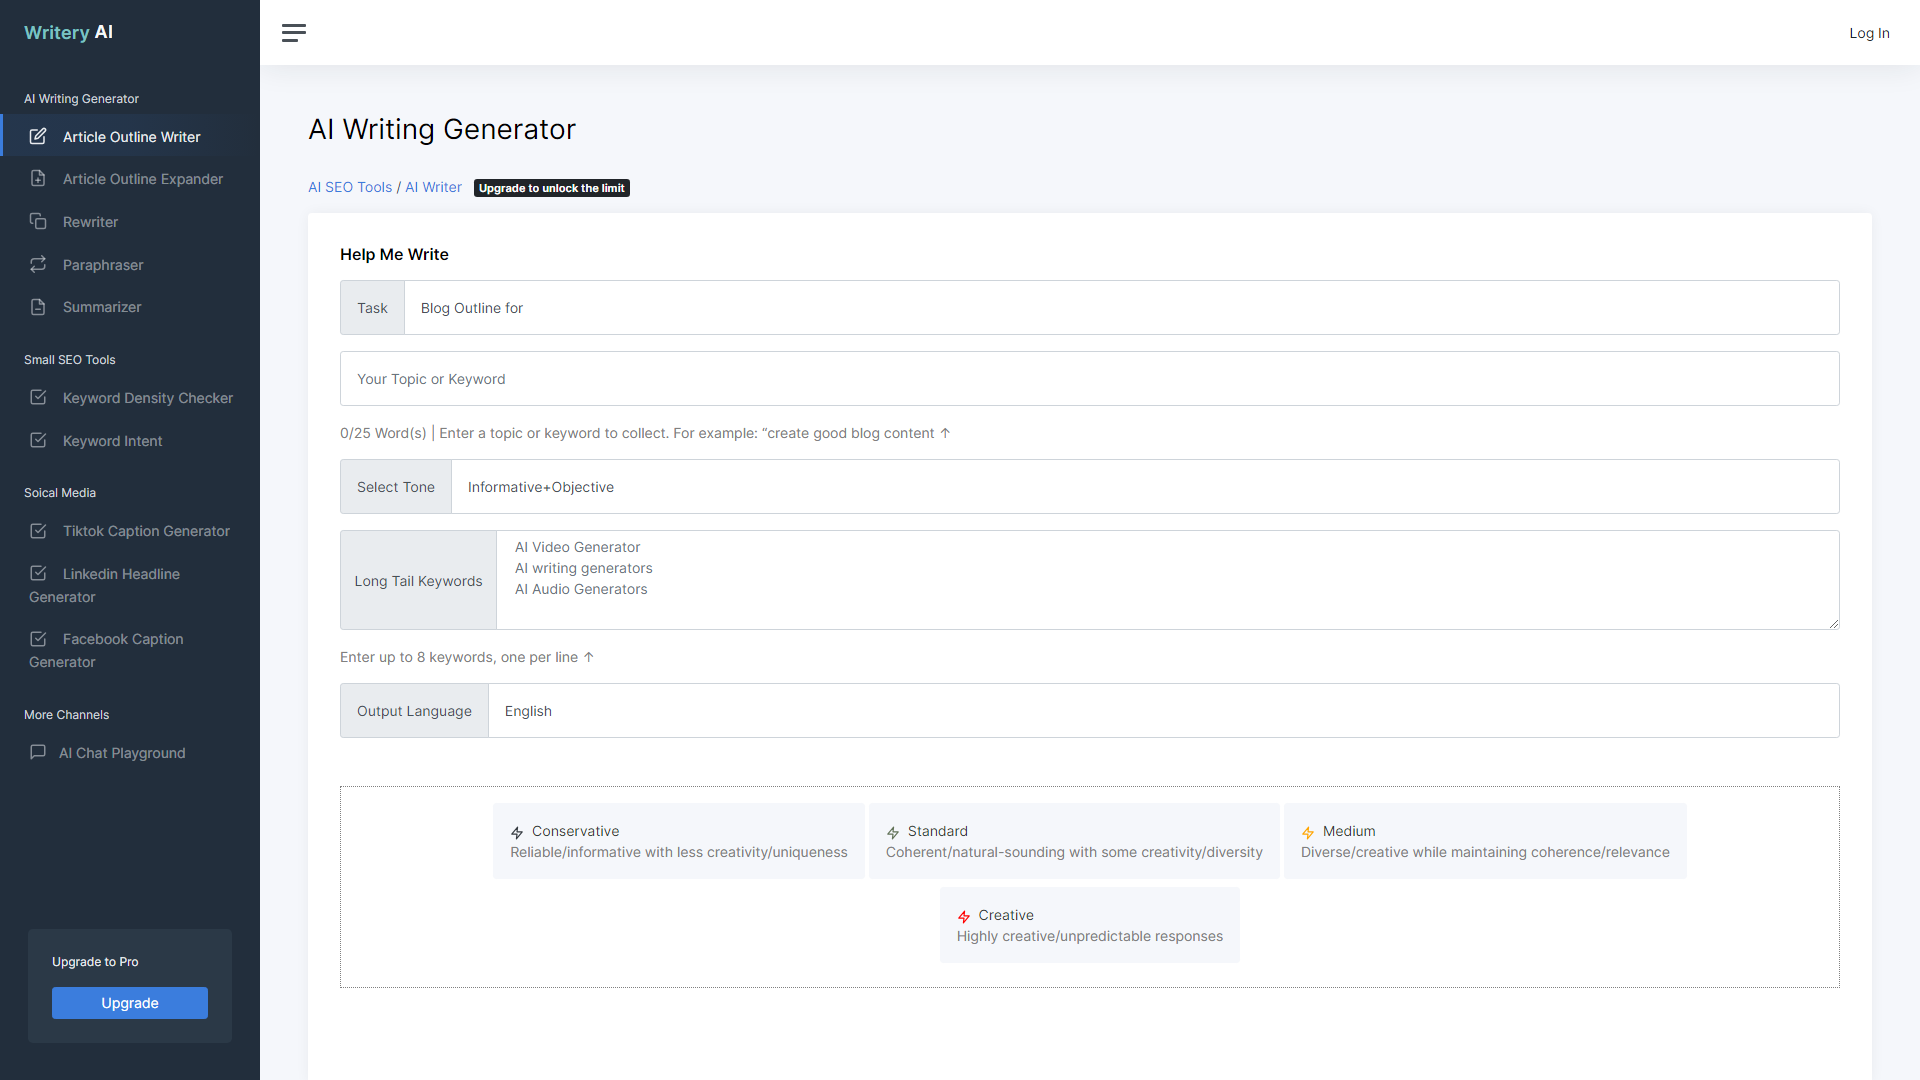The width and height of the screenshot is (1920, 1080).
Task: Click the Article Outline Expander file icon
Action: click(38, 178)
